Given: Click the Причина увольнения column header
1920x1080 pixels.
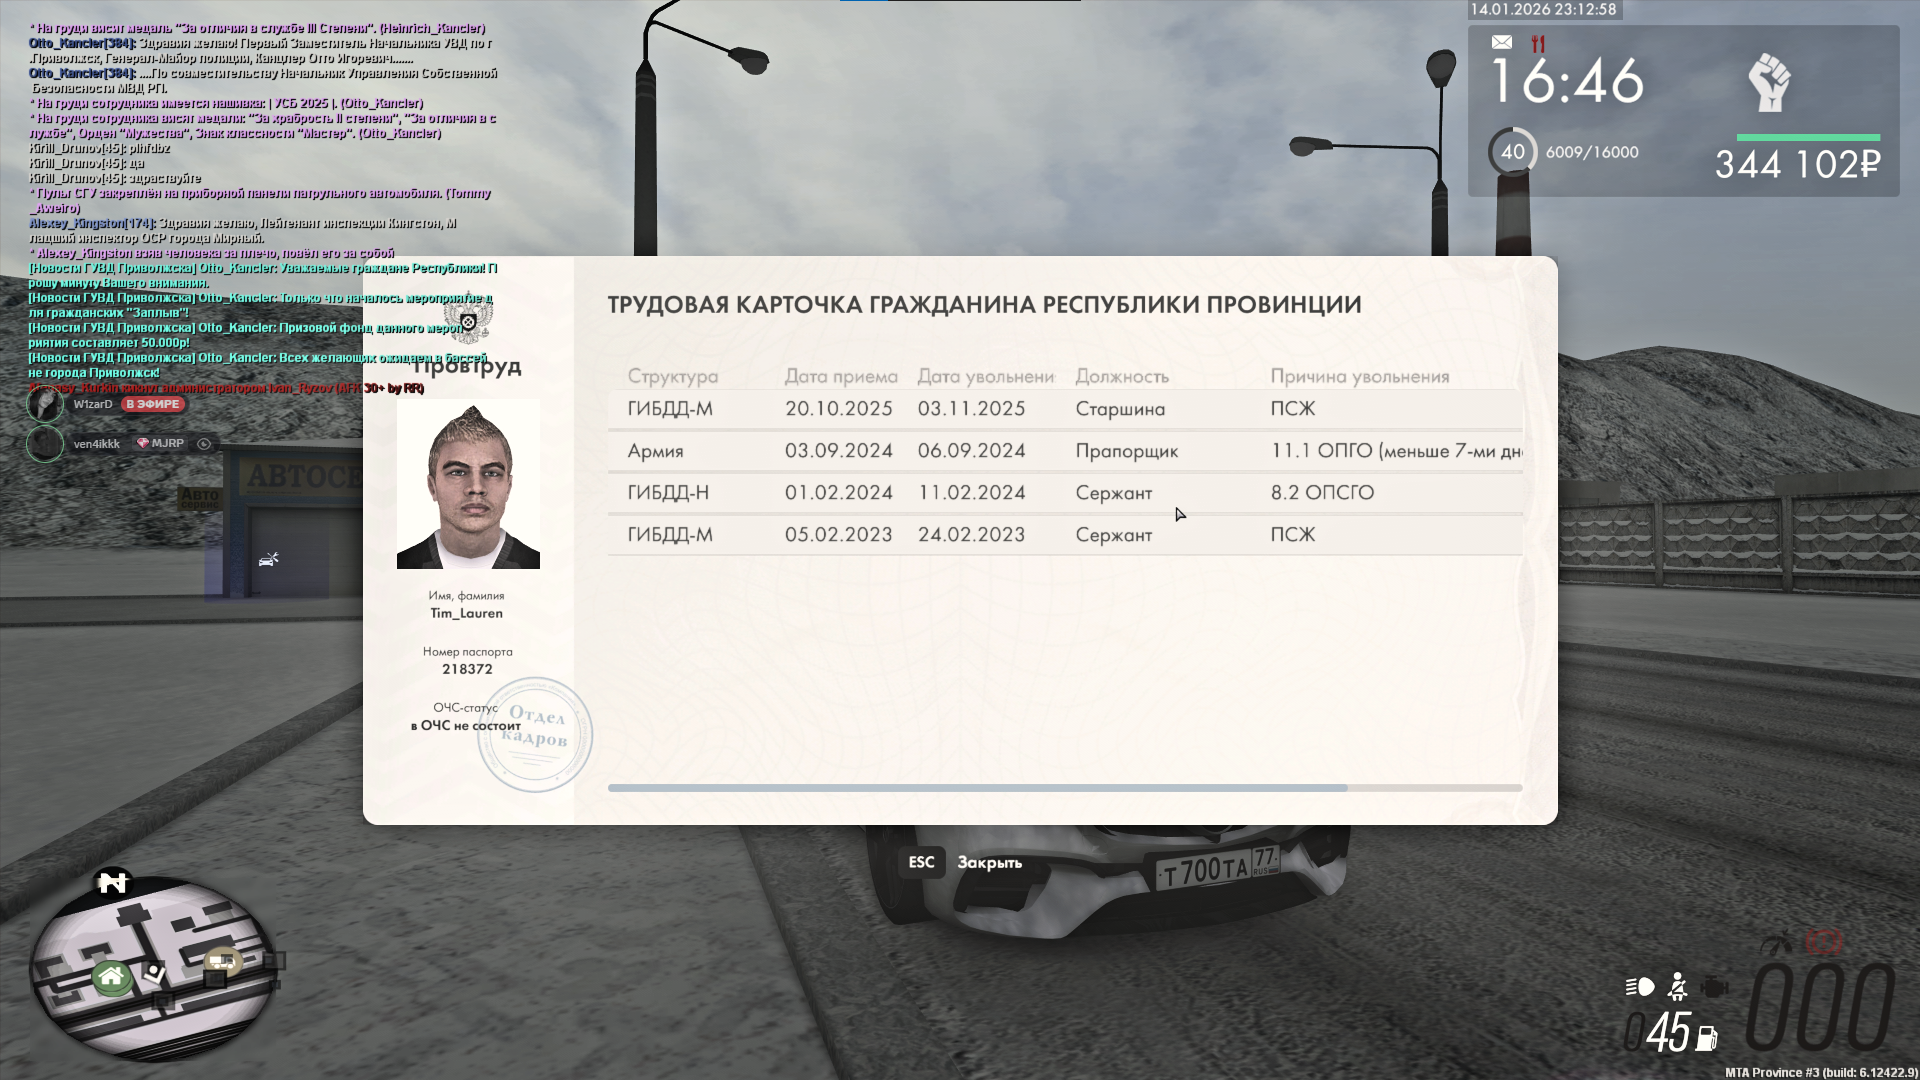Looking at the screenshot, I should 1359,377.
